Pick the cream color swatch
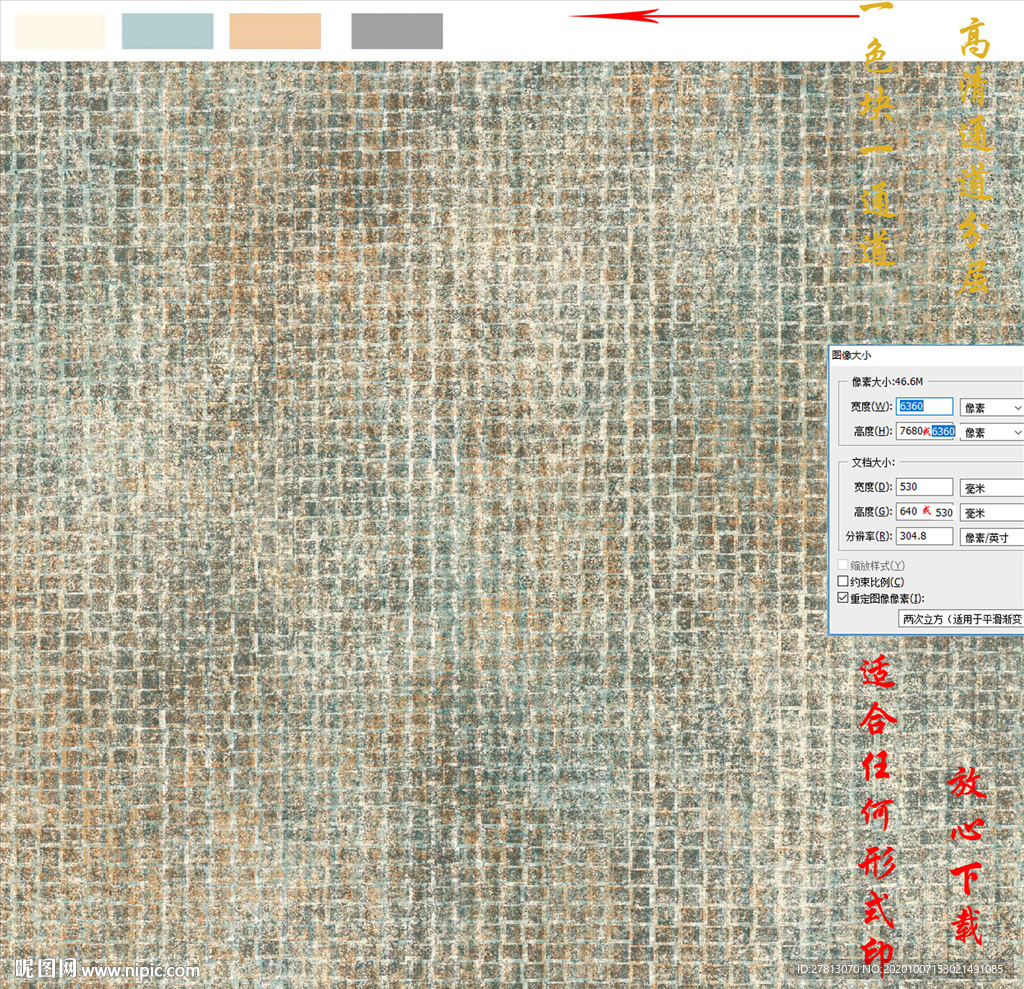This screenshot has width=1024, height=989. 60,31
